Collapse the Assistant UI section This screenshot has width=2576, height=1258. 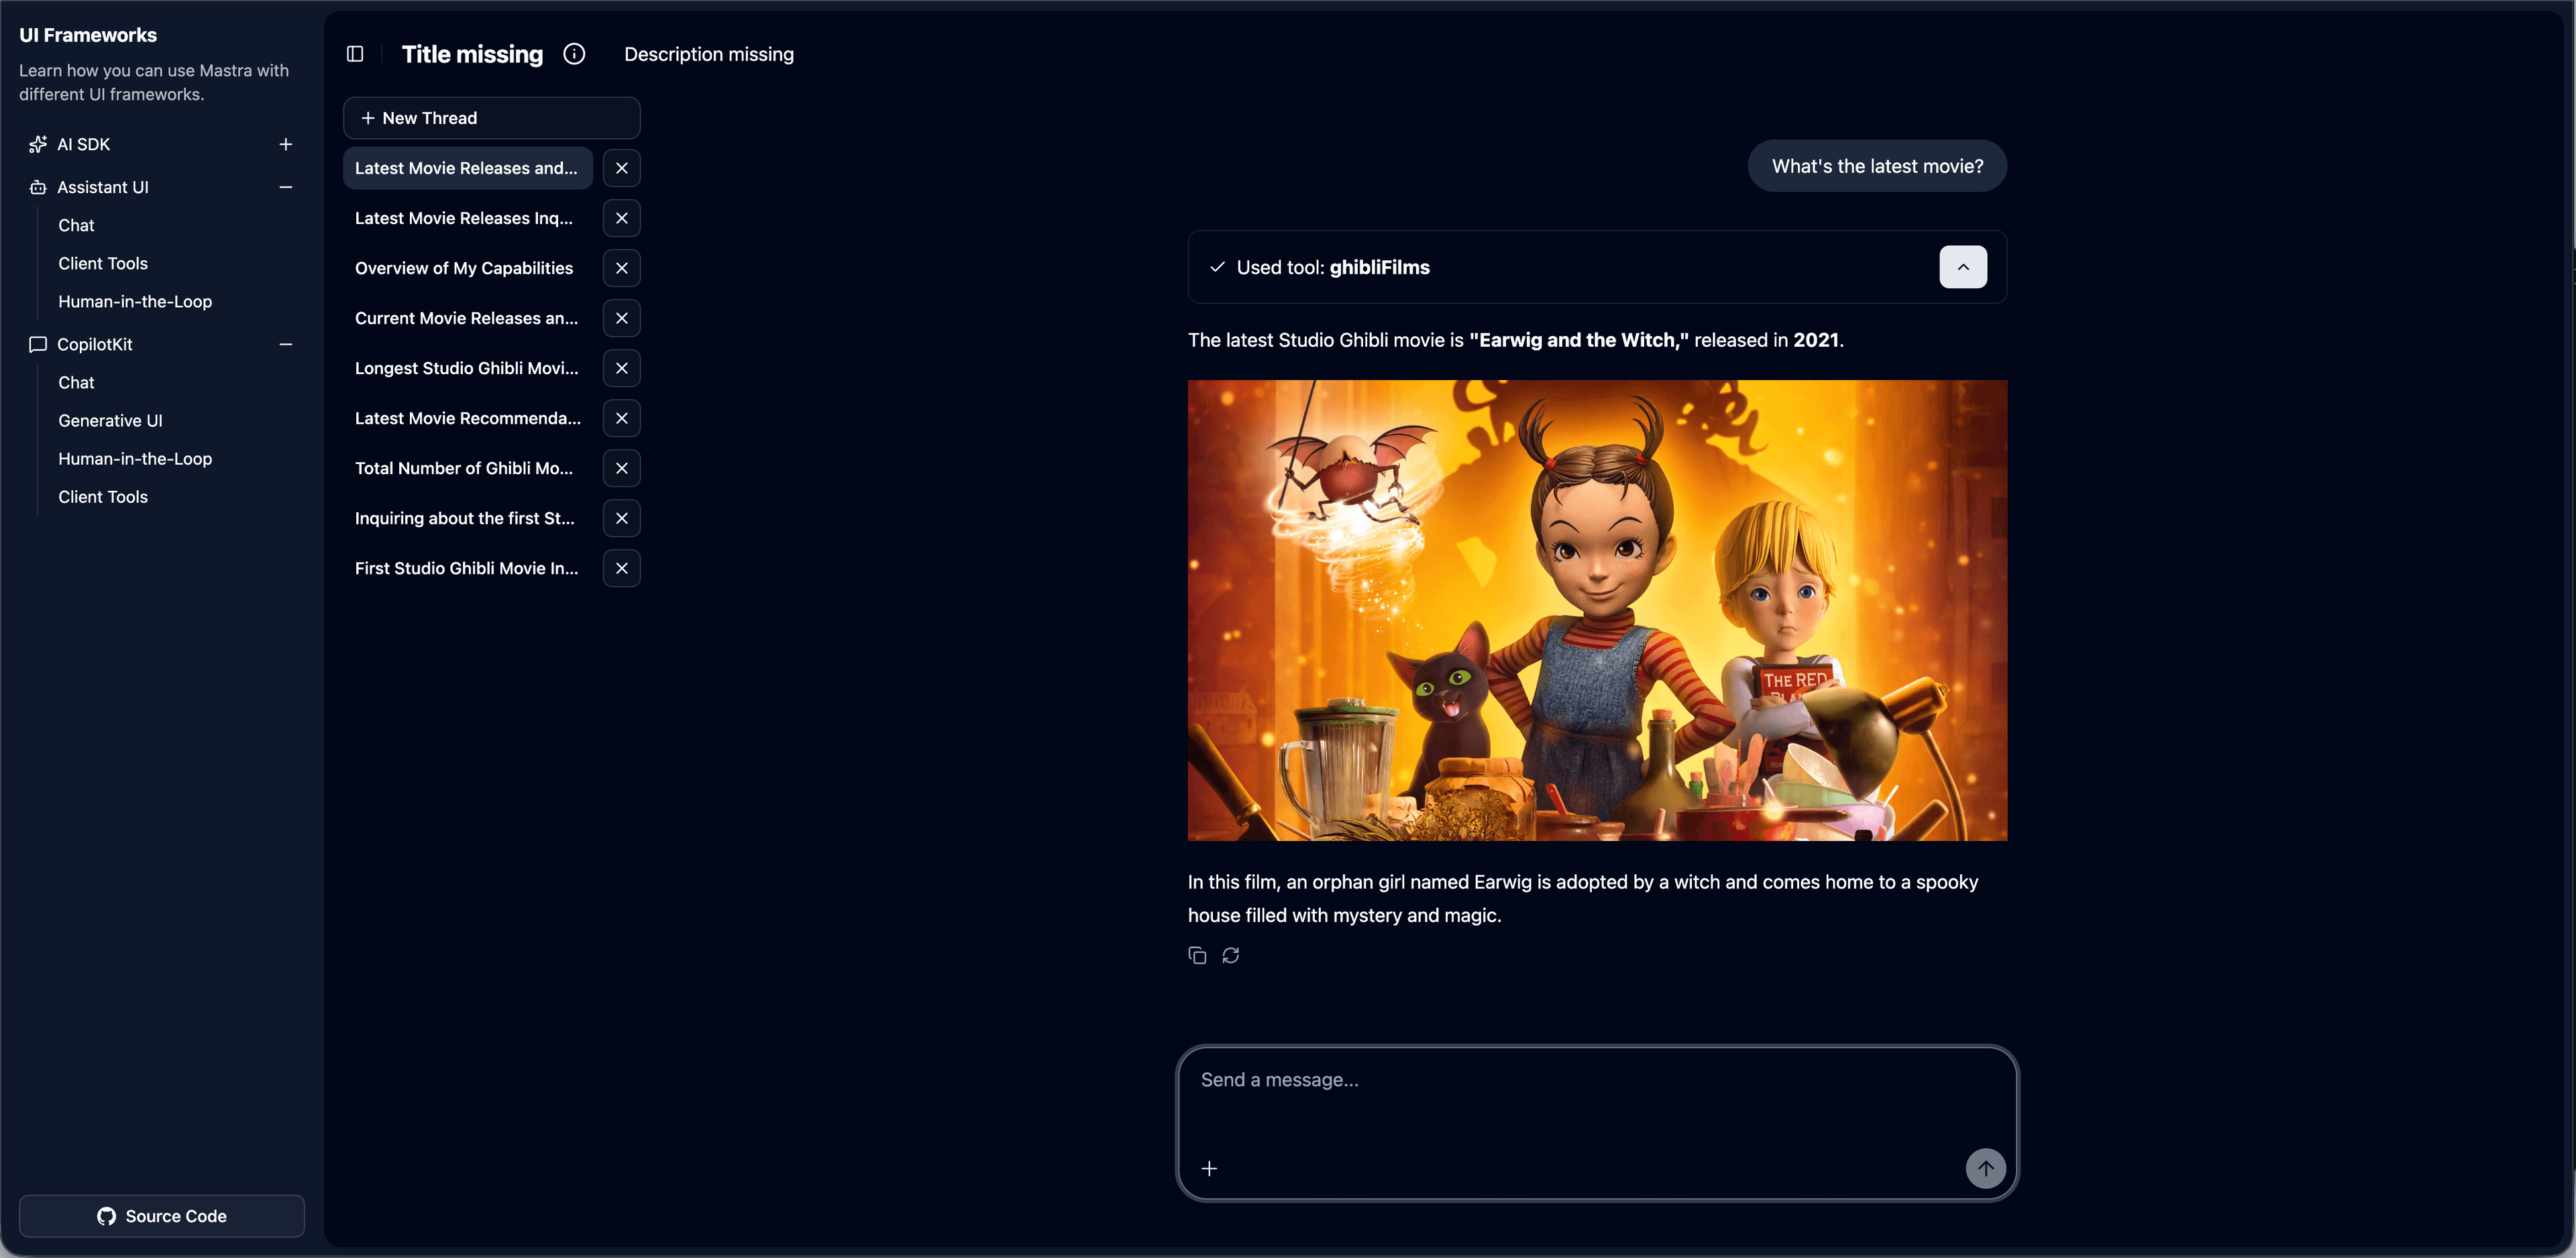click(x=286, y=187)
